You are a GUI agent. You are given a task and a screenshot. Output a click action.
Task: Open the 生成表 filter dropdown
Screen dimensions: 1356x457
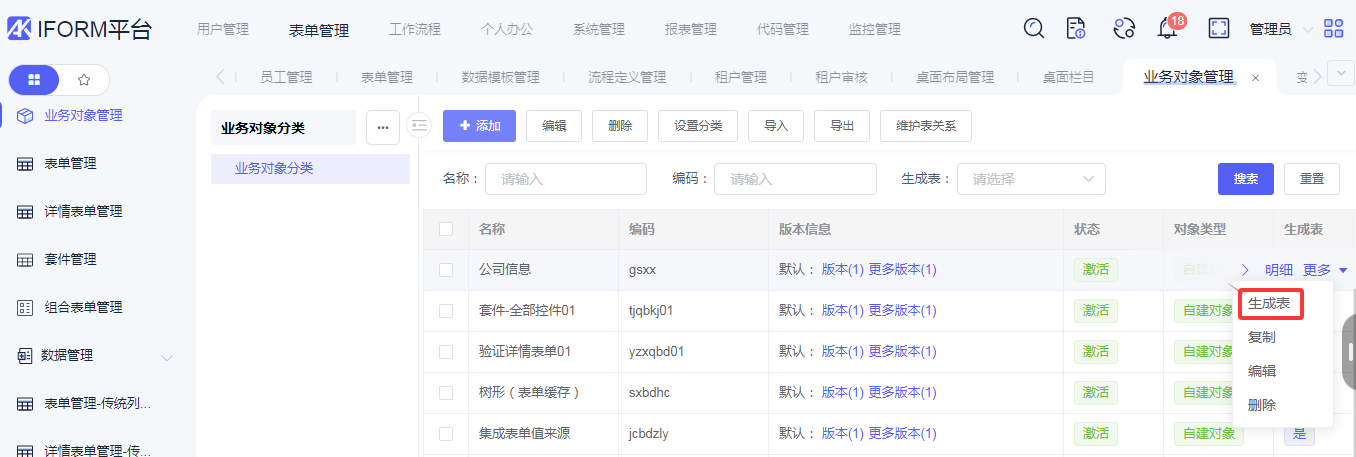1031,179
